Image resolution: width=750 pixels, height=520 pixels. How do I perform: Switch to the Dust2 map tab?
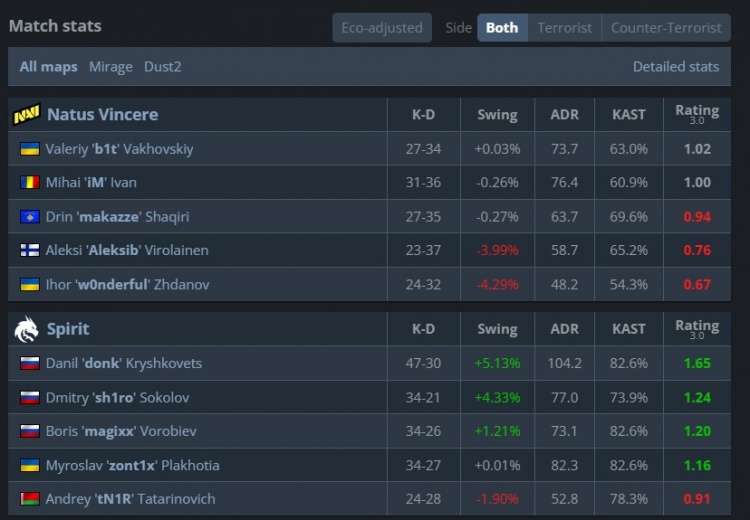(x=163, y=67)
